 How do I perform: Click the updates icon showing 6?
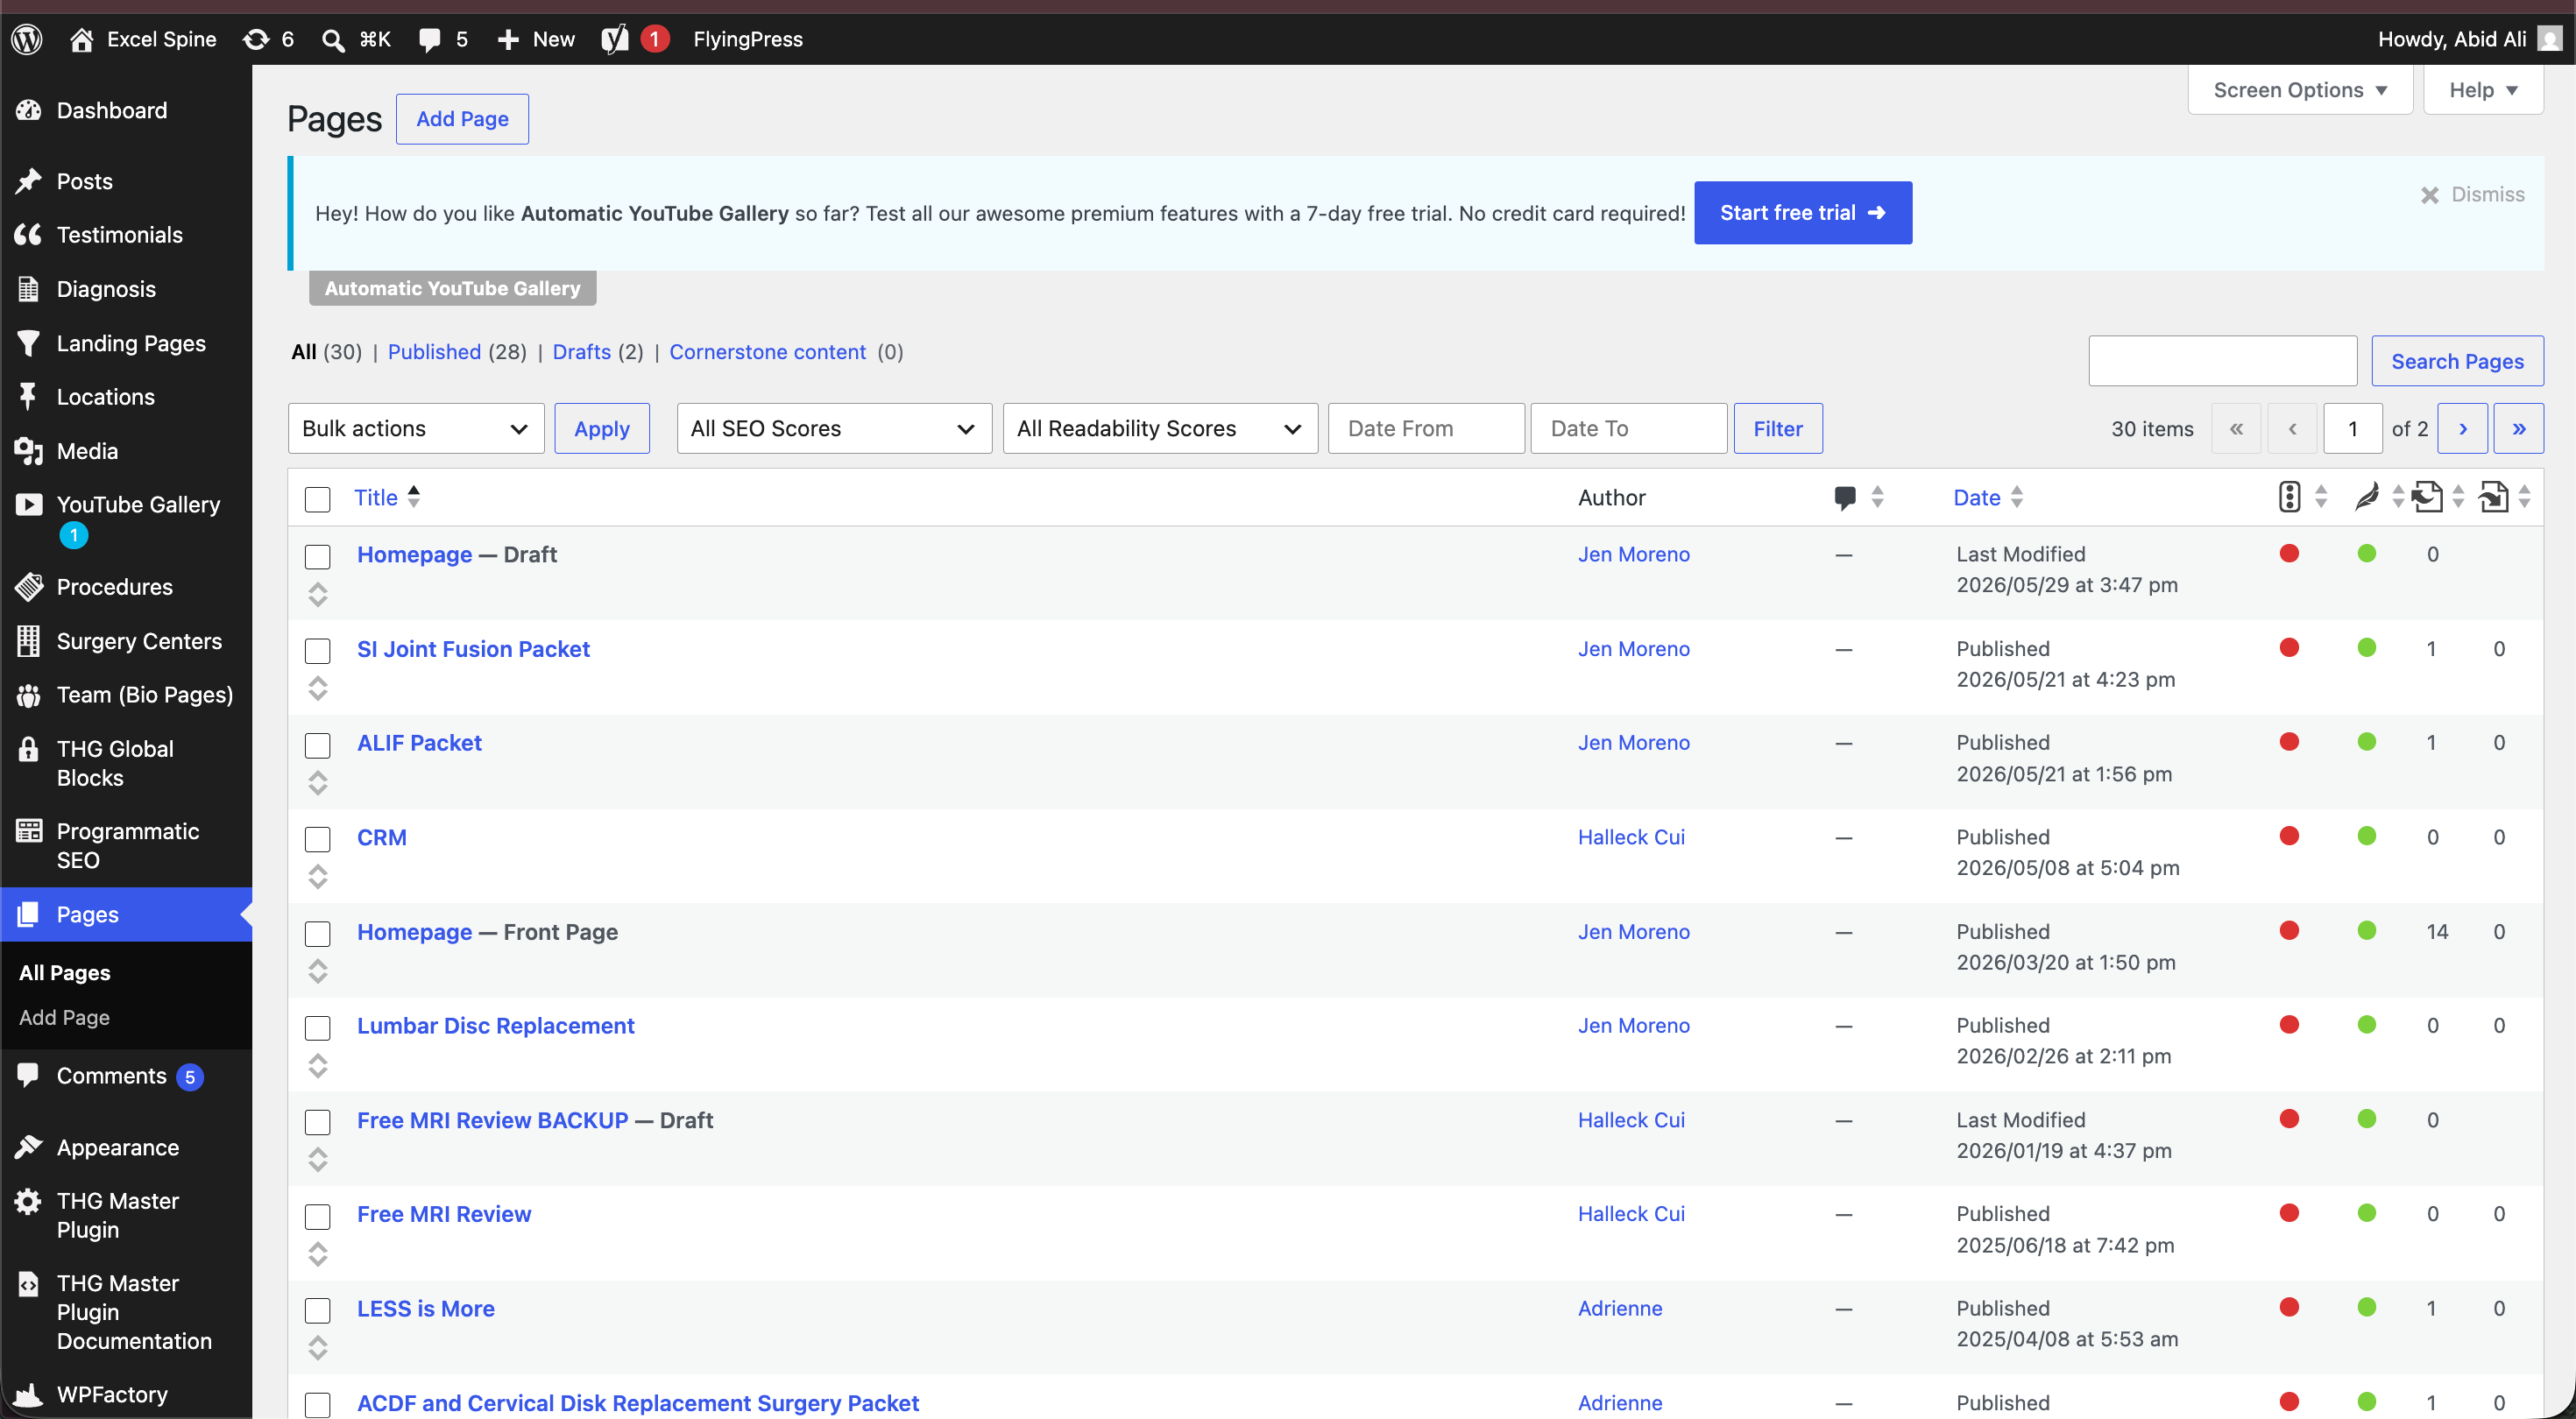[268, 39]
